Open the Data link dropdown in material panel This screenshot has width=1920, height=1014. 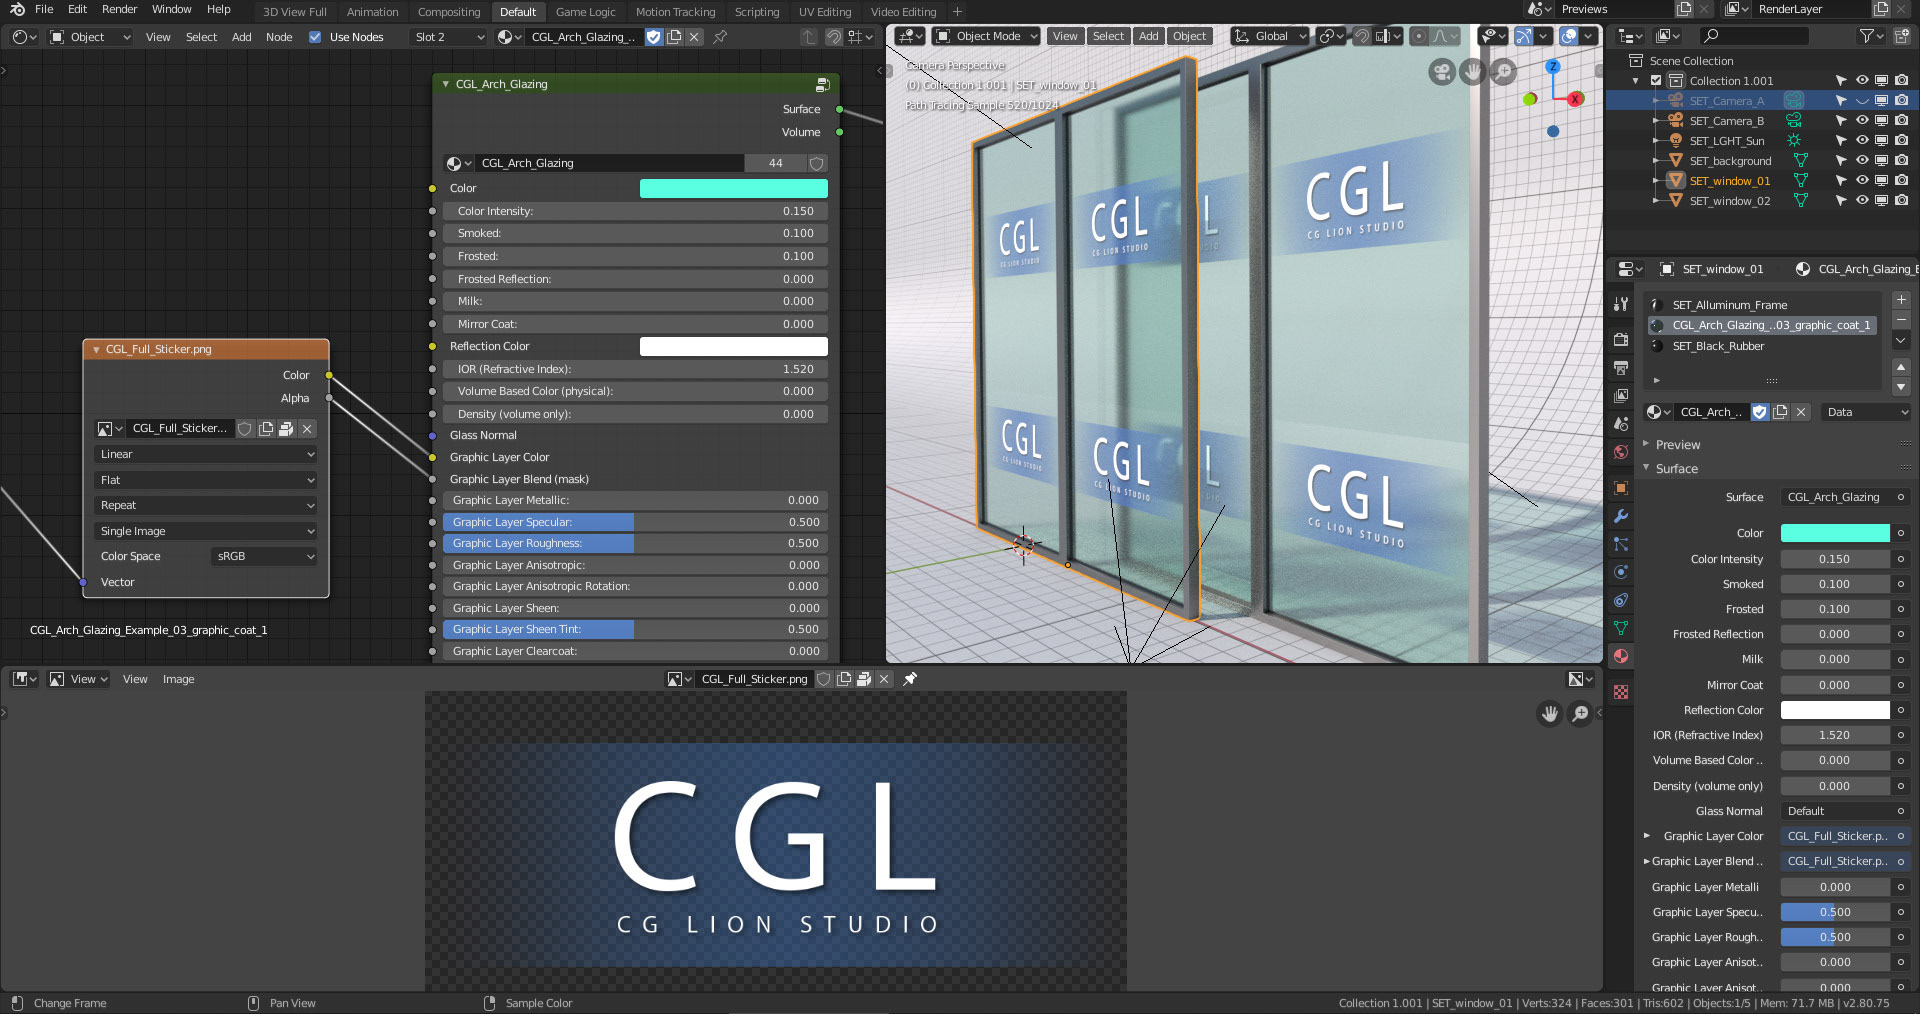coord(1866,412)
